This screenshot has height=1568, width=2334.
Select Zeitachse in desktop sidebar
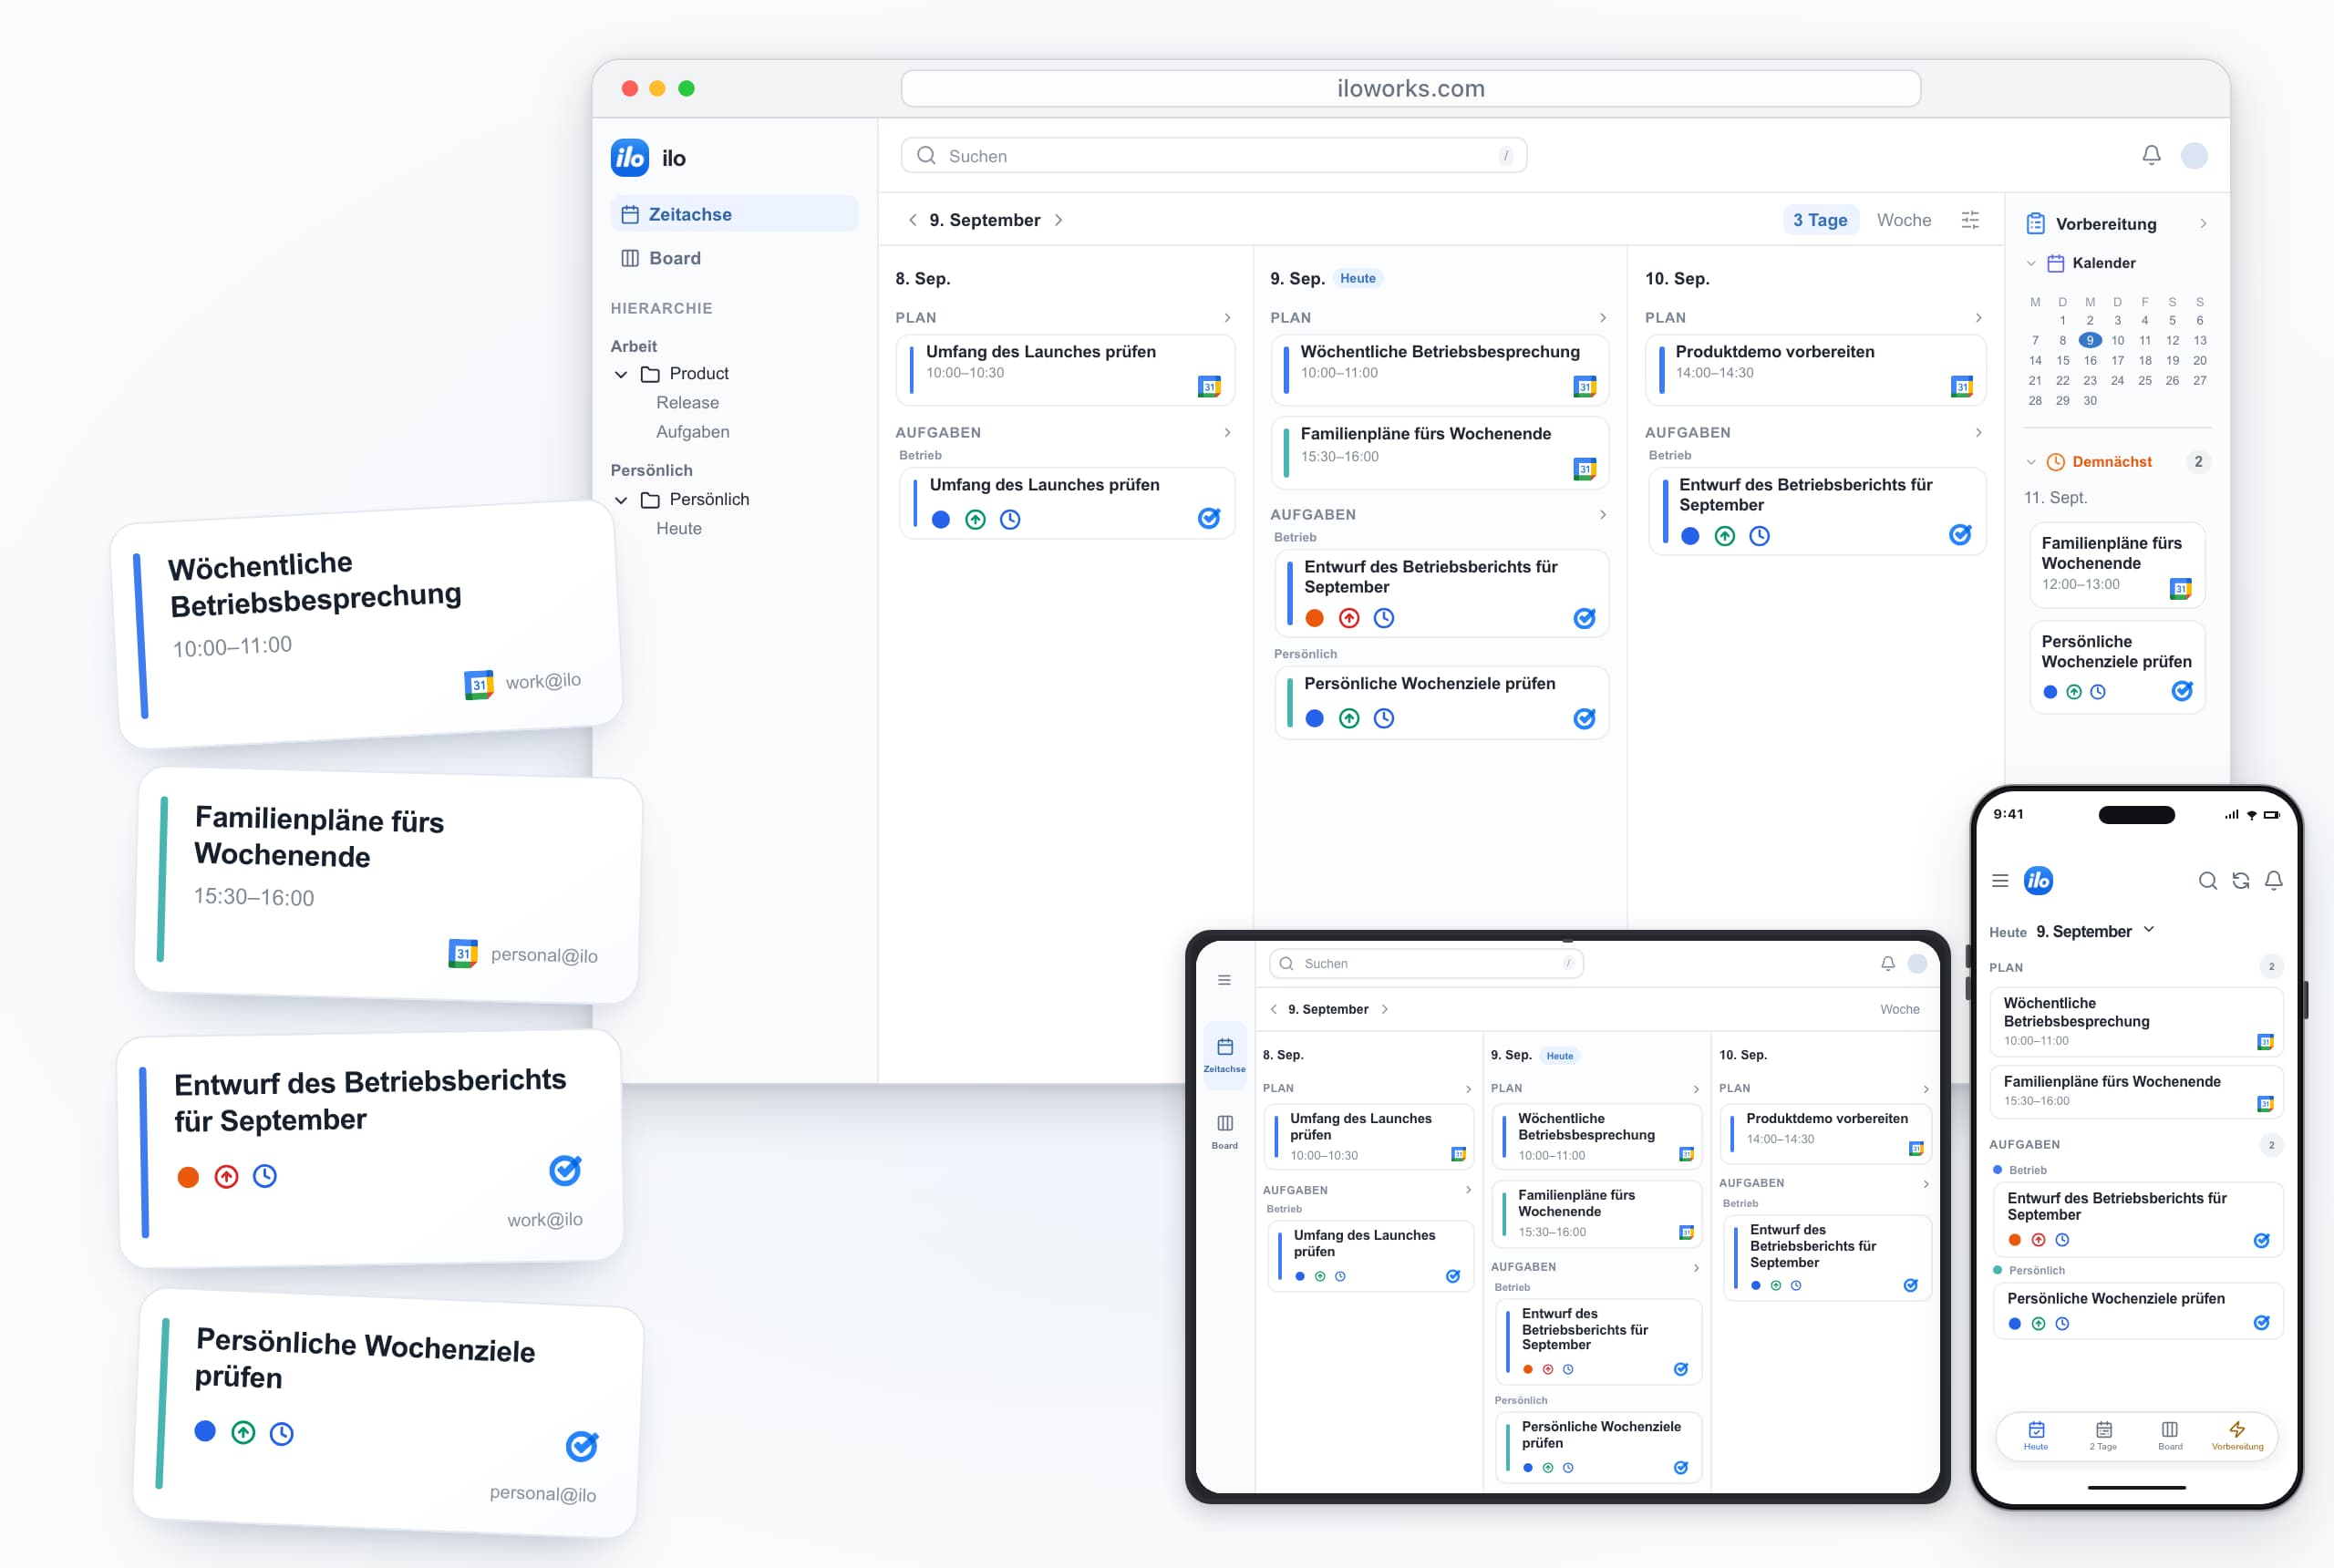tap(734, 214)
